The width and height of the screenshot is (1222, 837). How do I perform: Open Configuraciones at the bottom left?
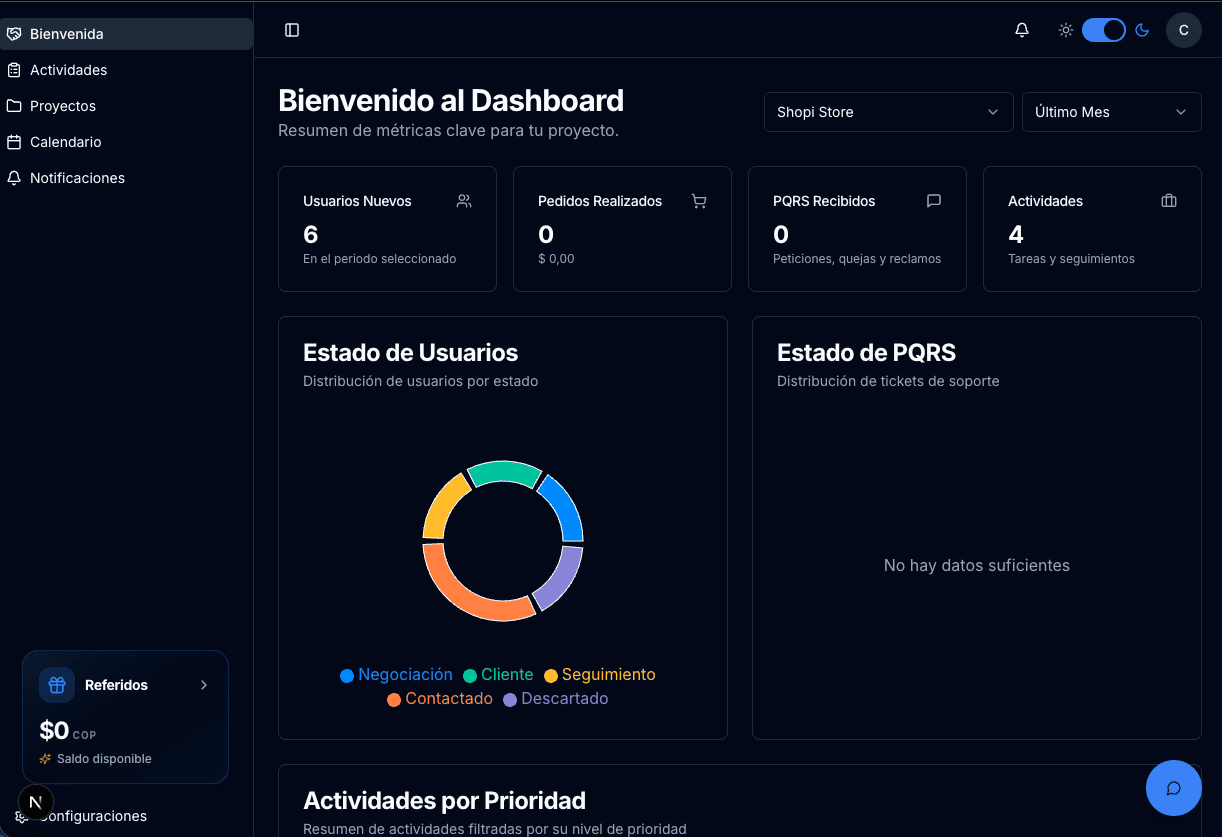pos(90,816)
